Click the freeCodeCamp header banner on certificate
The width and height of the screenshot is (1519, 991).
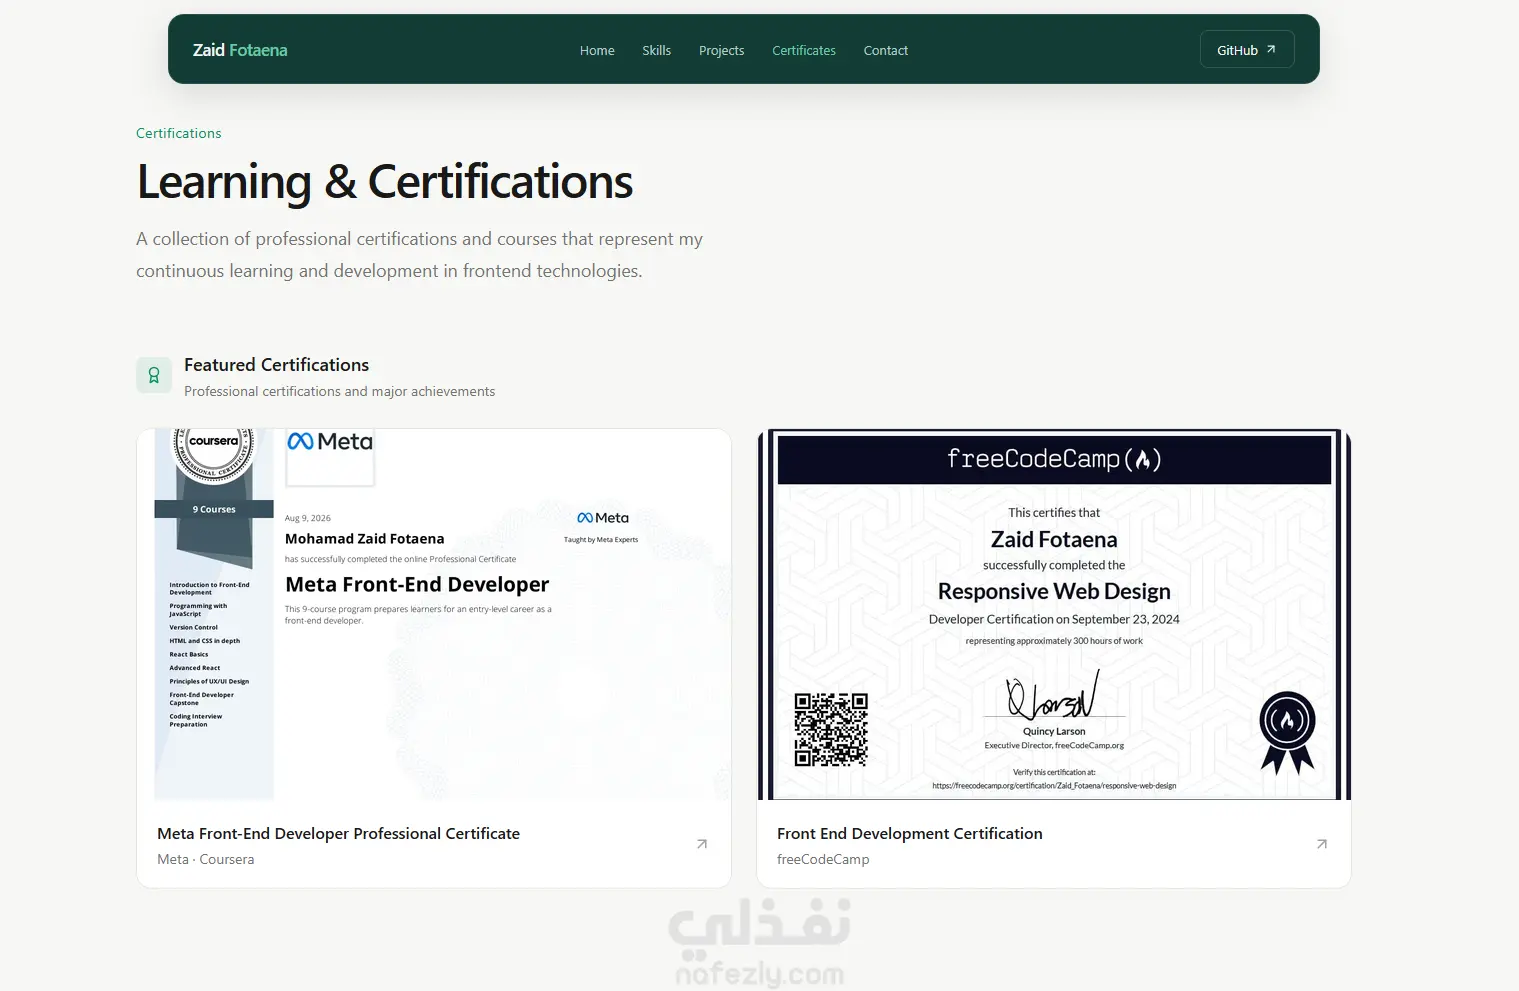(x=1054, y=459)
